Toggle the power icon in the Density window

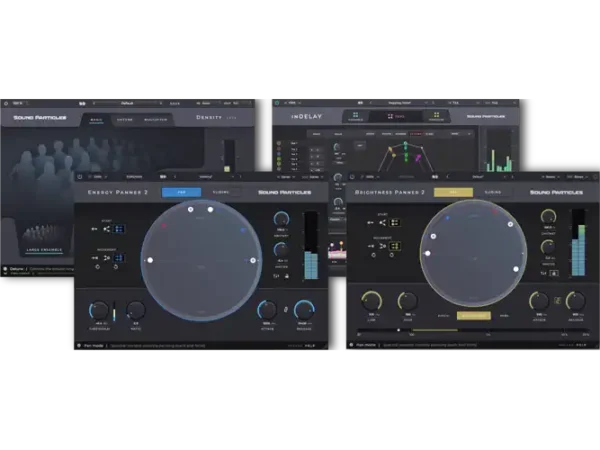coord(6,103)
